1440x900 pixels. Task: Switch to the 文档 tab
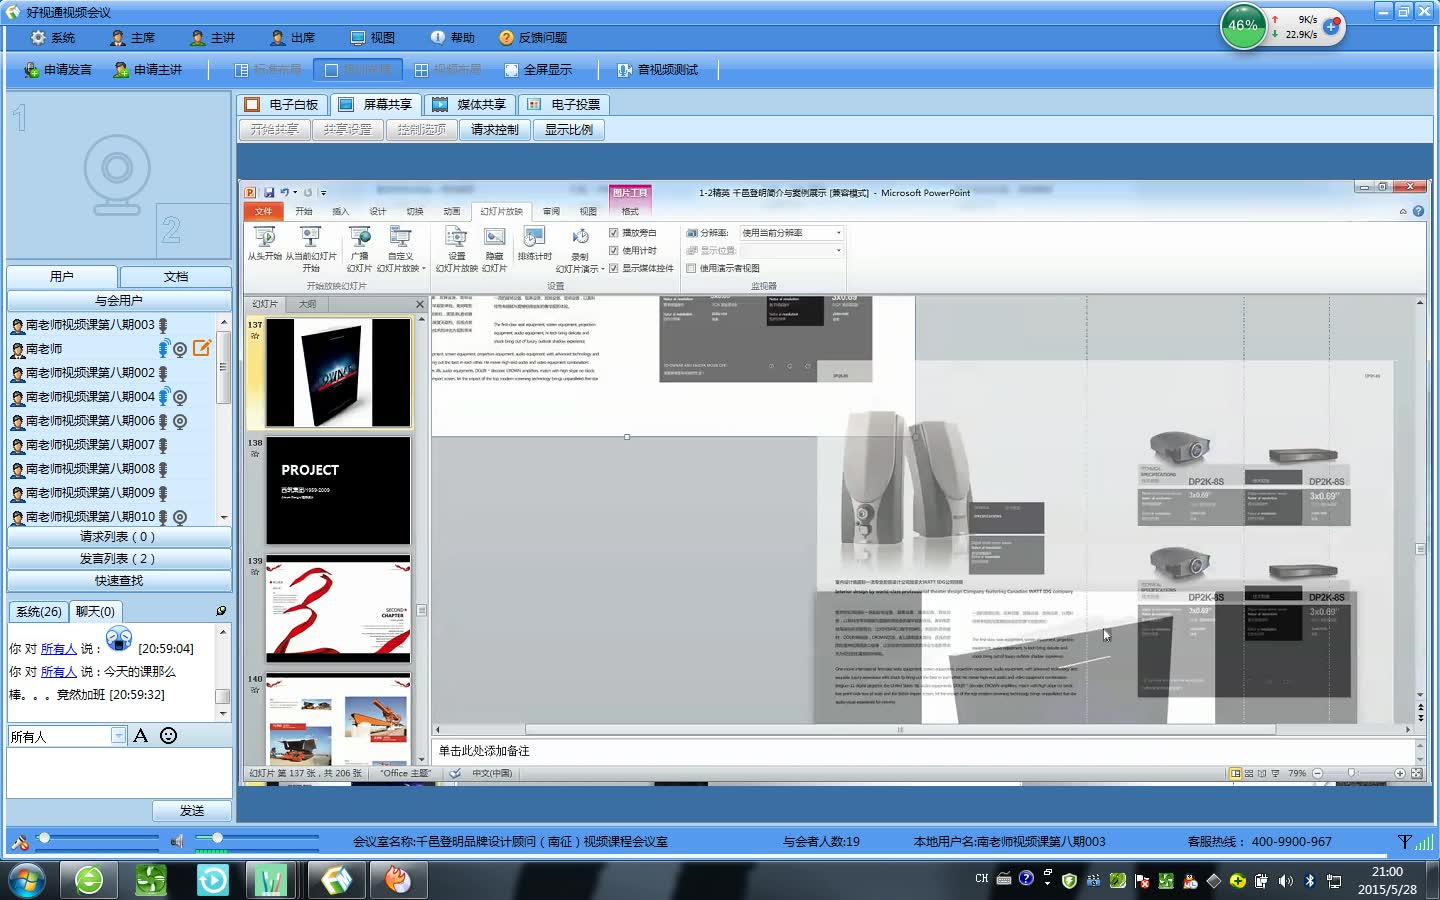[x=176, y=276]
